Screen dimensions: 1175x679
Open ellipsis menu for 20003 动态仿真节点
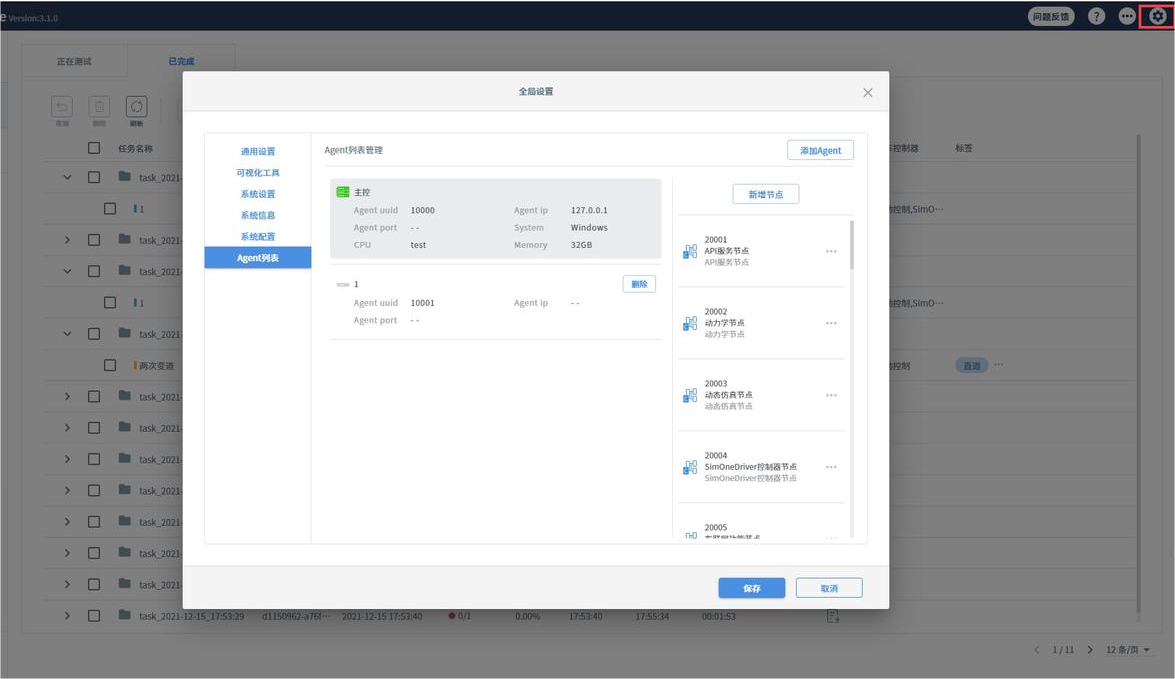coord(831,395)
